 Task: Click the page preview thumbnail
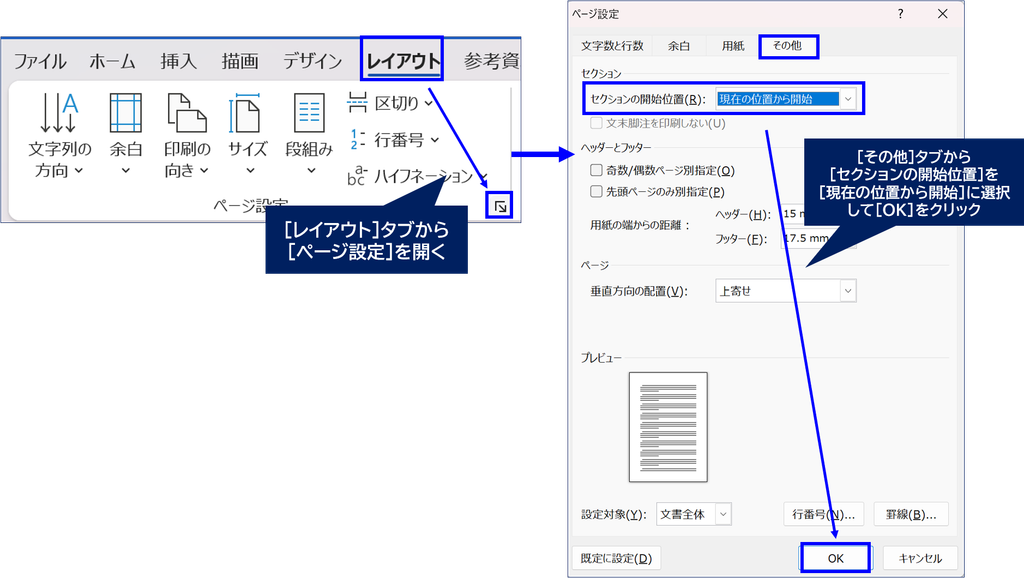[x=668, y=427]
